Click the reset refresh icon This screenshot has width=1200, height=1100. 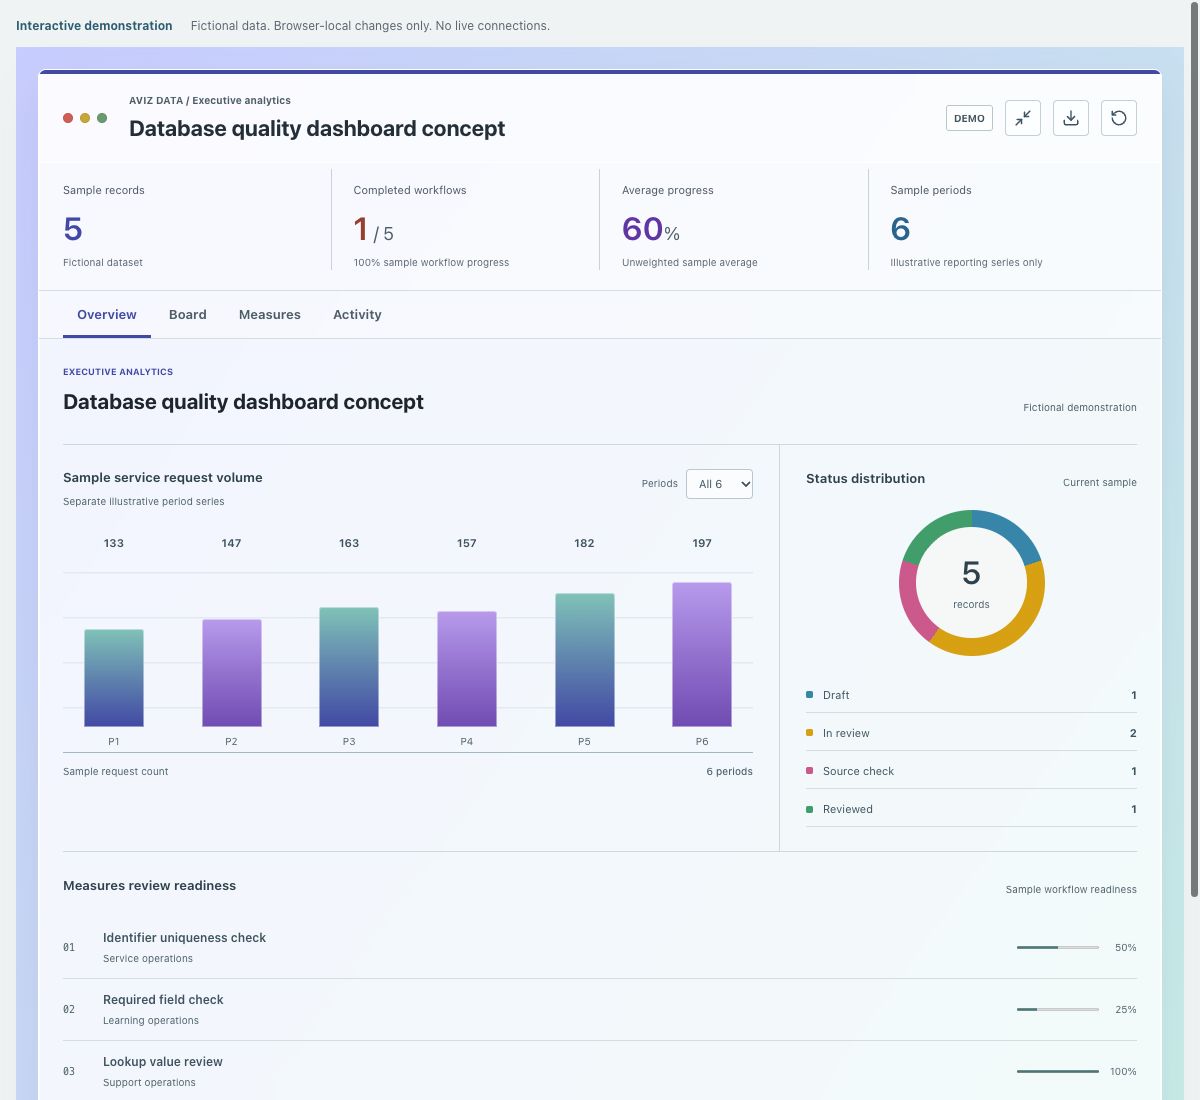(x=1119, y=118)
